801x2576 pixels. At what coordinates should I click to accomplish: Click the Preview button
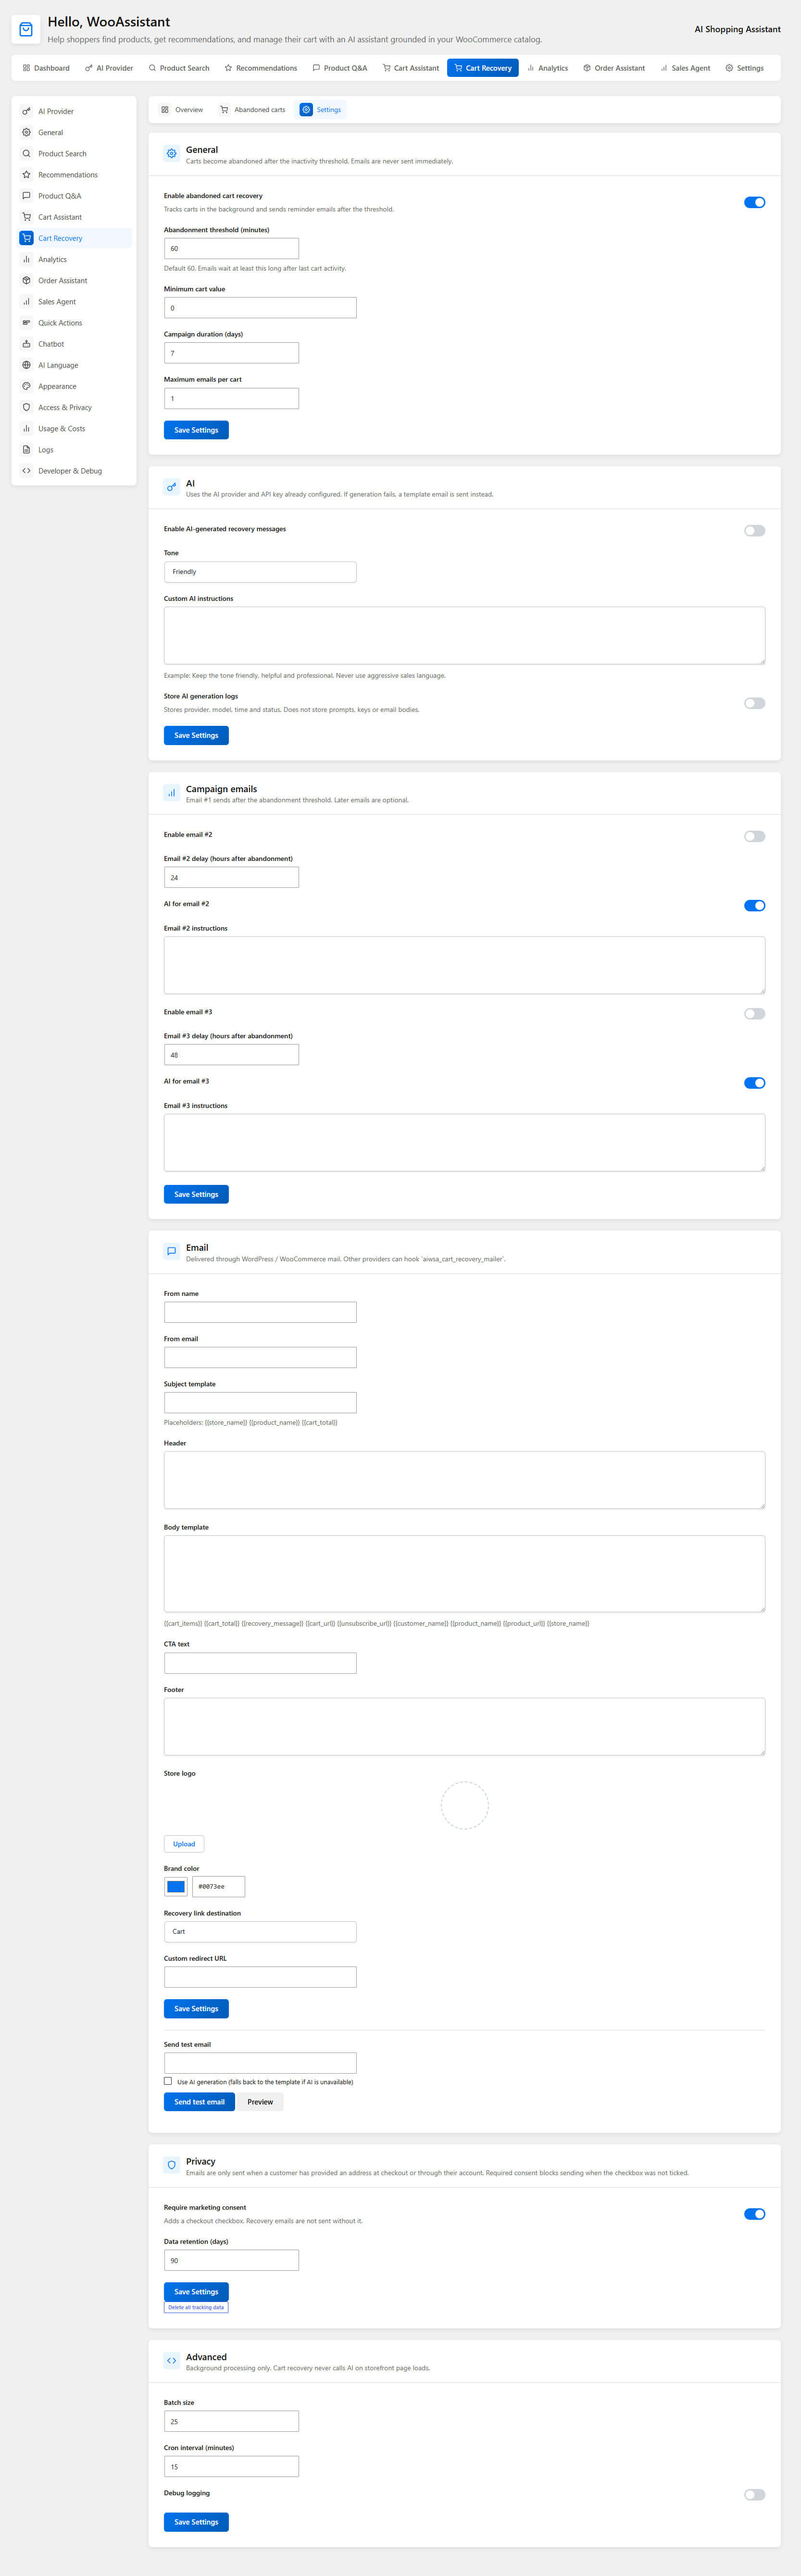260,2102
